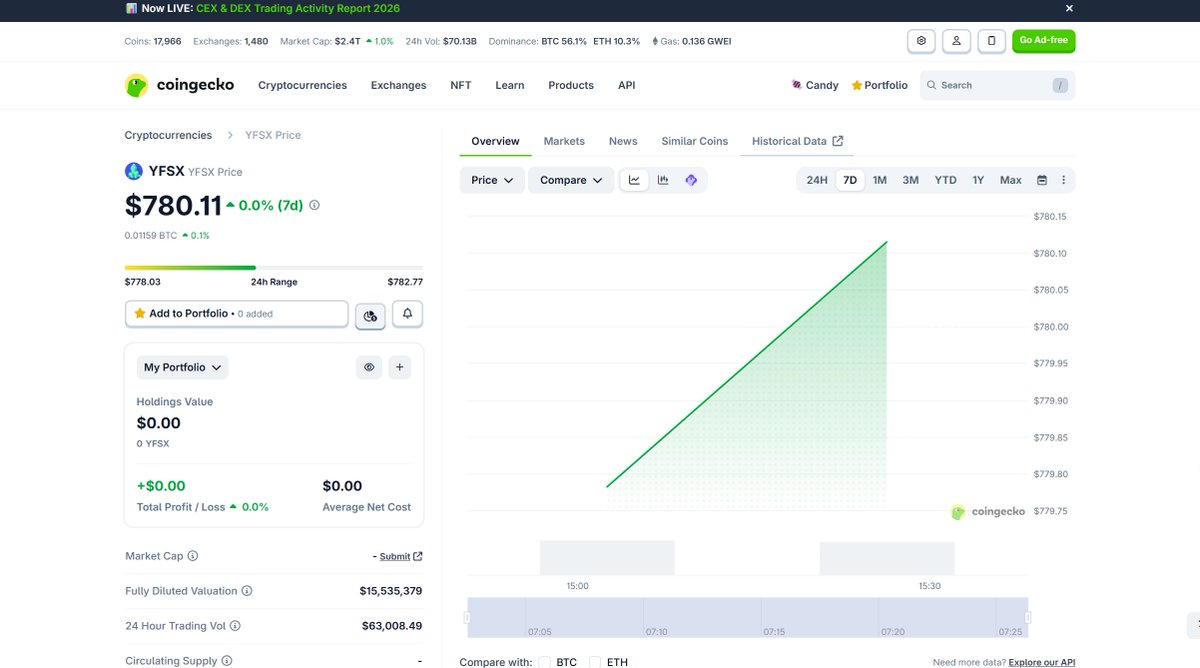The width and height of the screenshot is (1200, 668).
Task: Select the line chart view icon
Action: [x=634, y=180]
